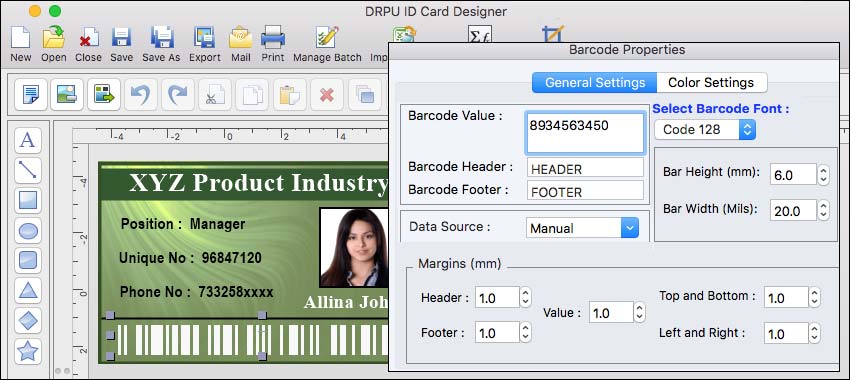Click the employee photo on the ID card
The height and width of the screenshot is (380, 850).
[355, 247]
